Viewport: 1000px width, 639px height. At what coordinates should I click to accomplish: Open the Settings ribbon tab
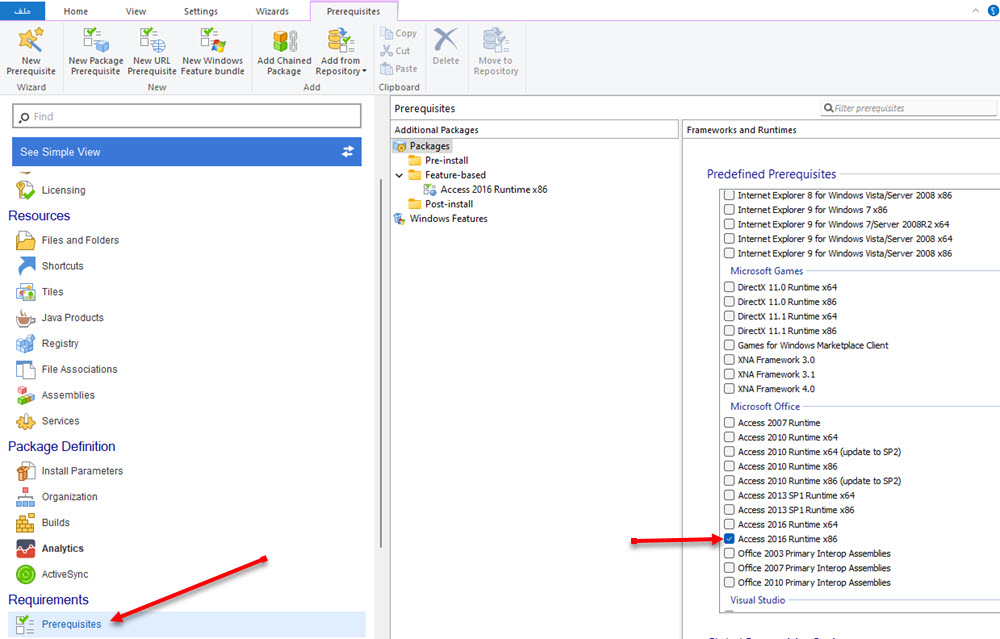201,11
